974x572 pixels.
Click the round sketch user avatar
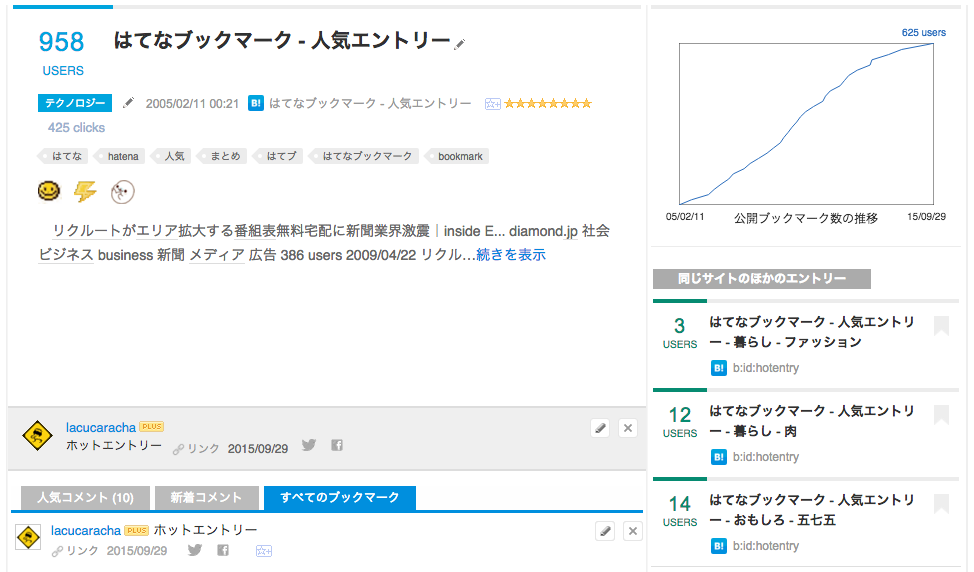(x=122, y=192)
